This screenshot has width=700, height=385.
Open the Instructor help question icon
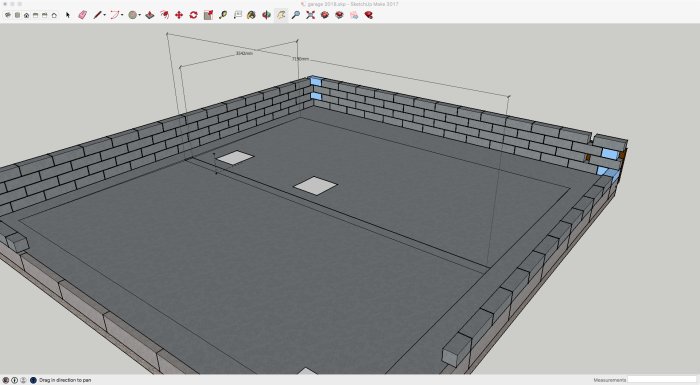[x=33, y=380]
